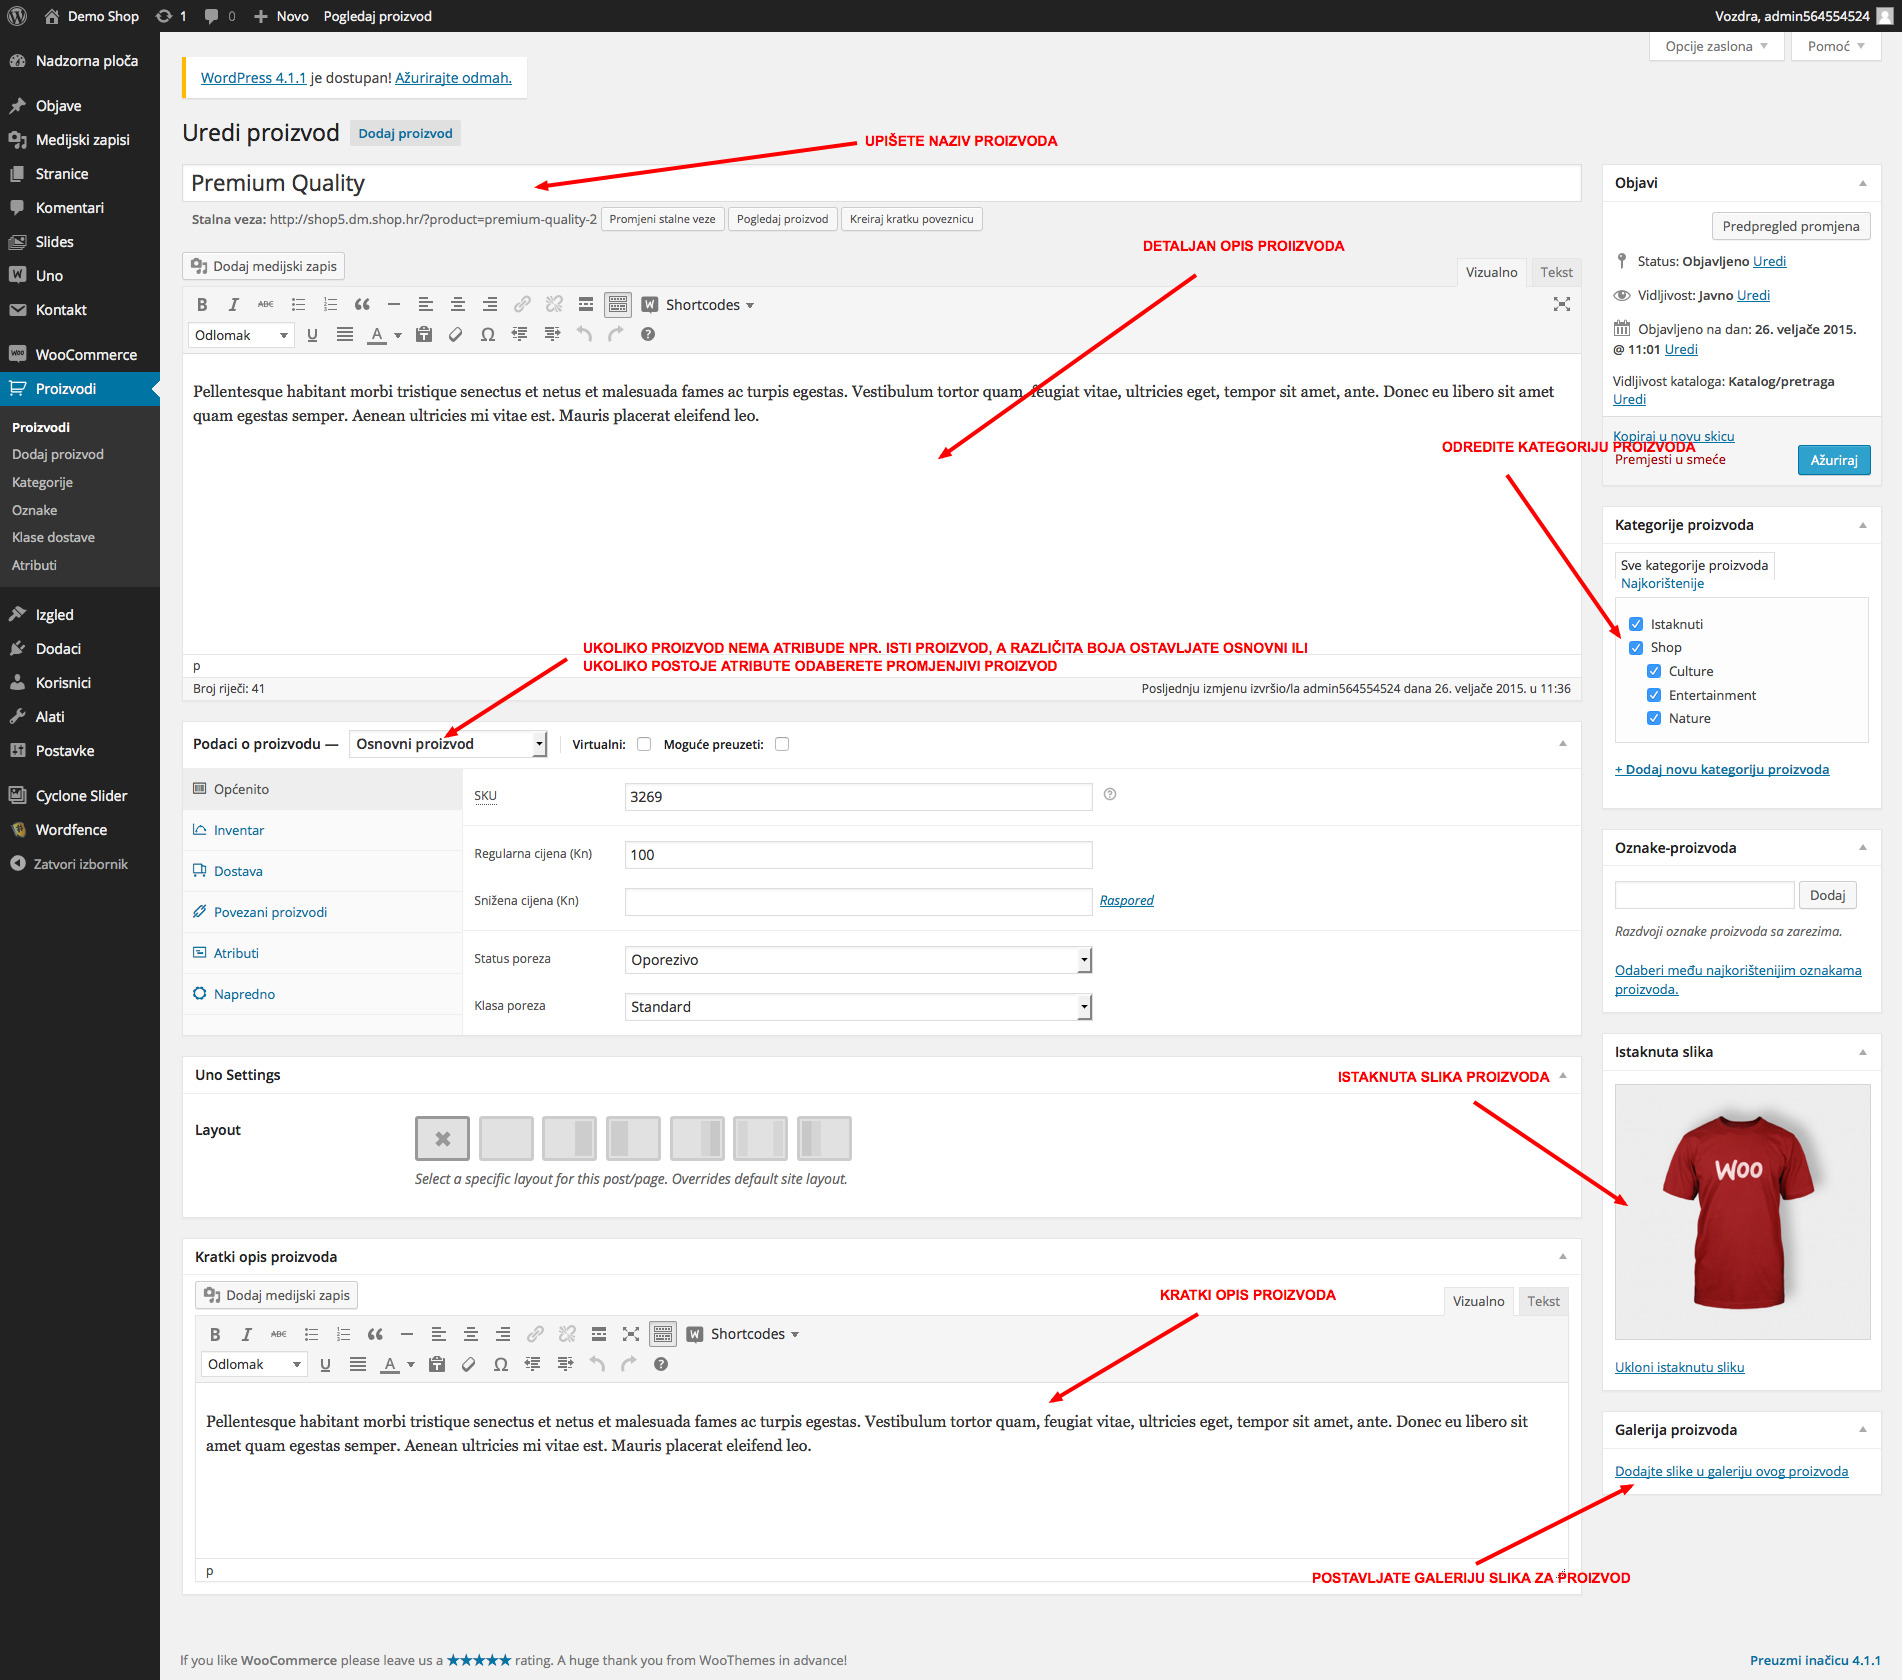Open the Status poreza dropdown

pyautogui.click(x=858, y=960)
